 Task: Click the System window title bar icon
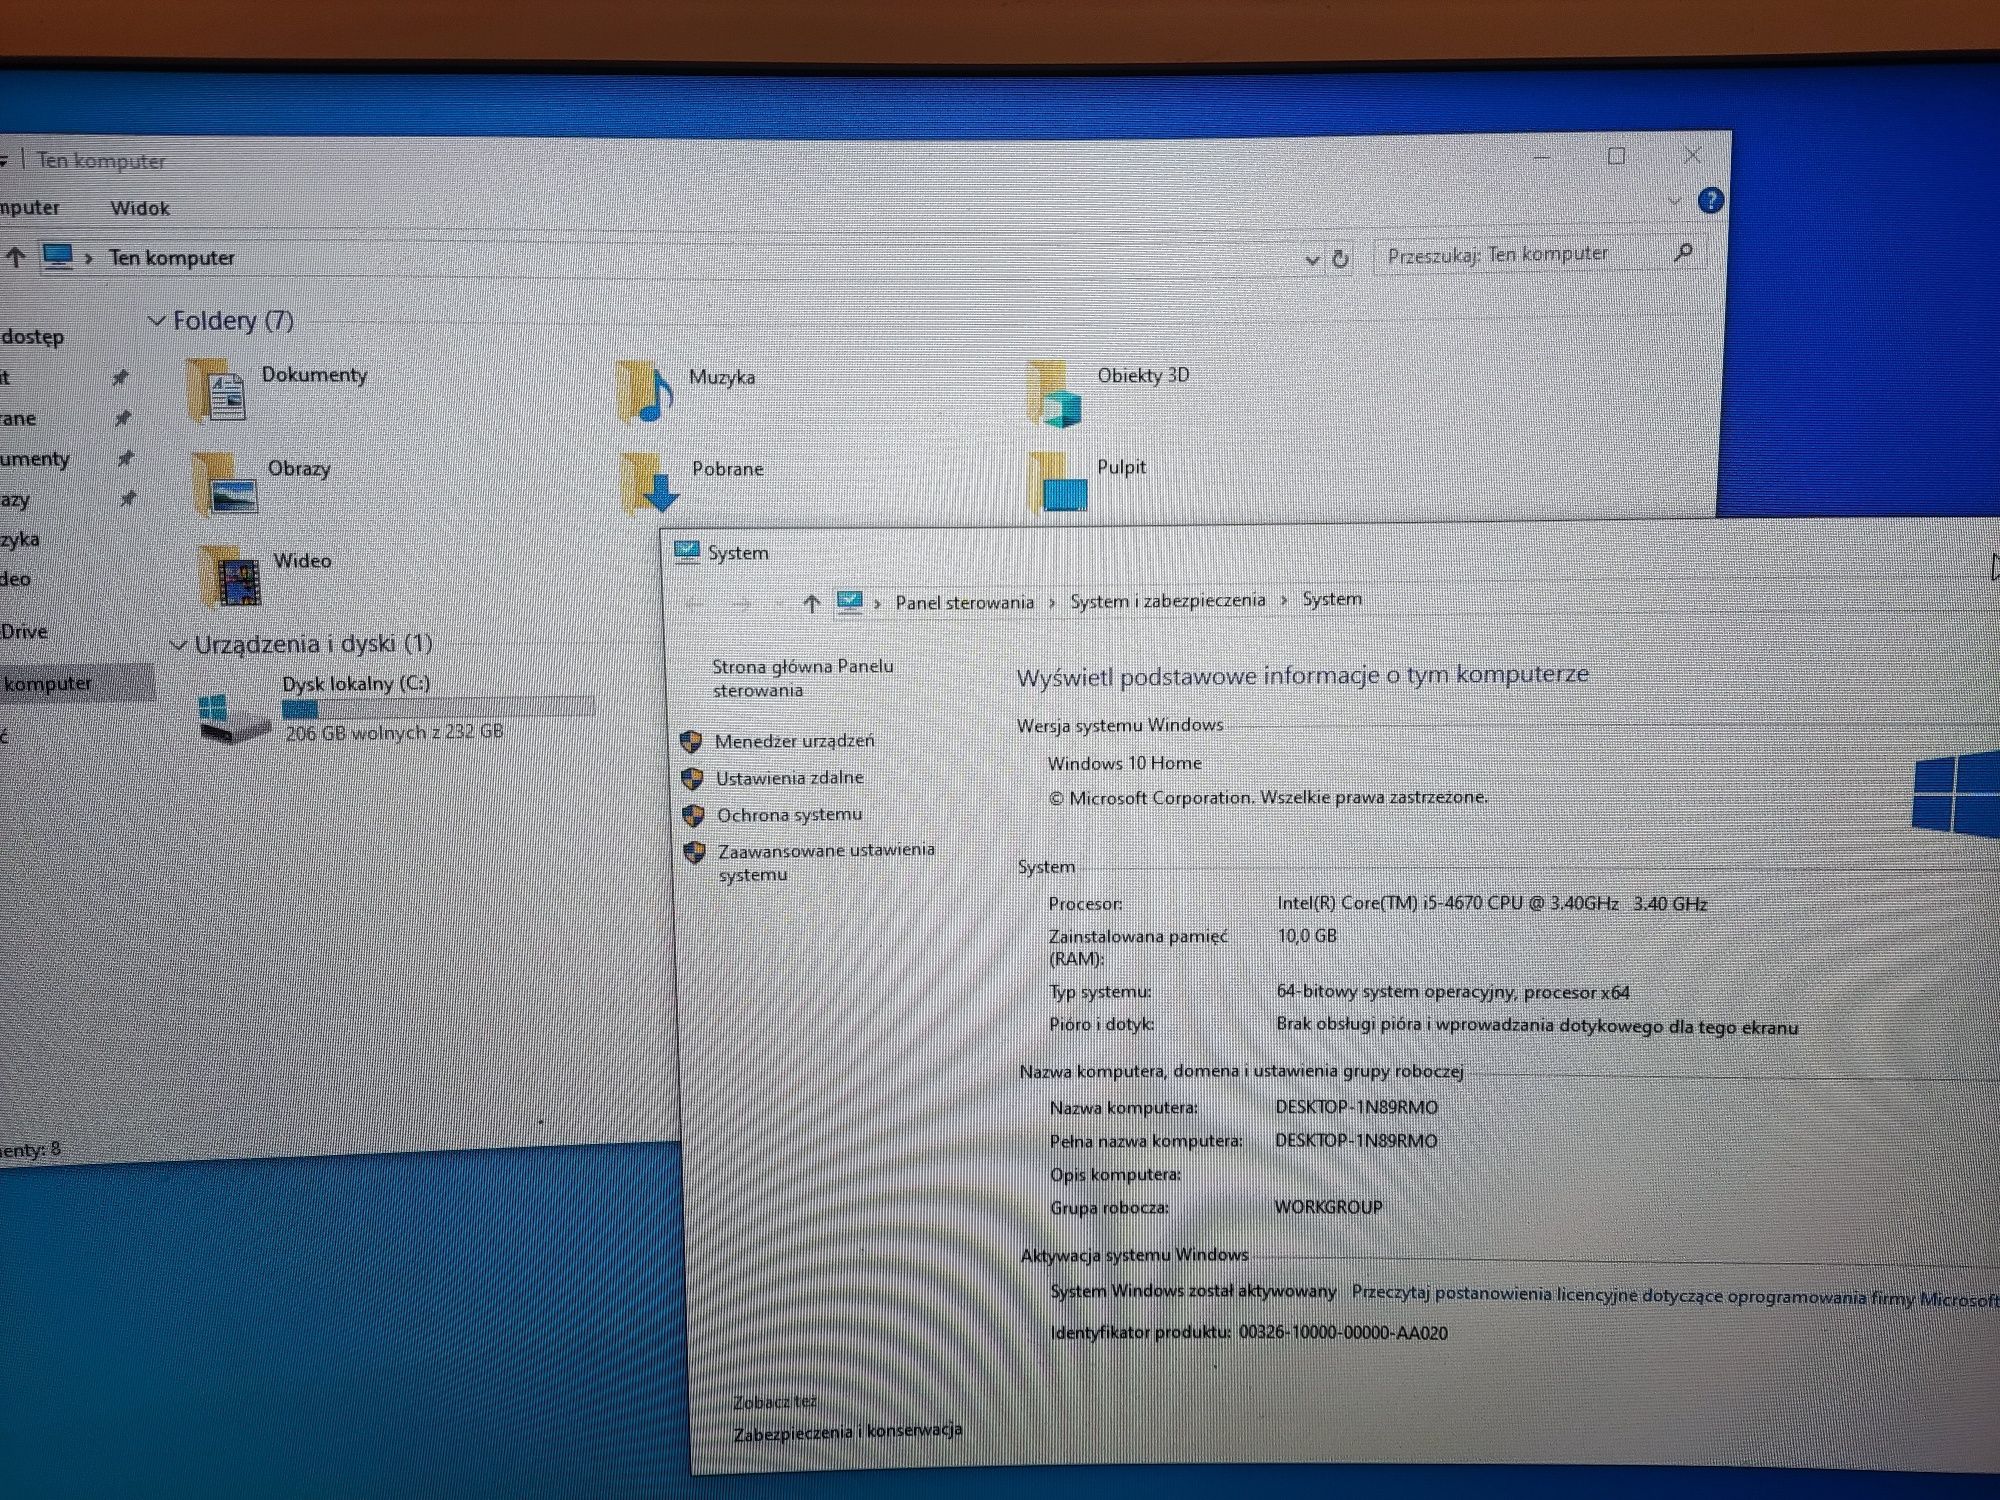tap(687, 552)
